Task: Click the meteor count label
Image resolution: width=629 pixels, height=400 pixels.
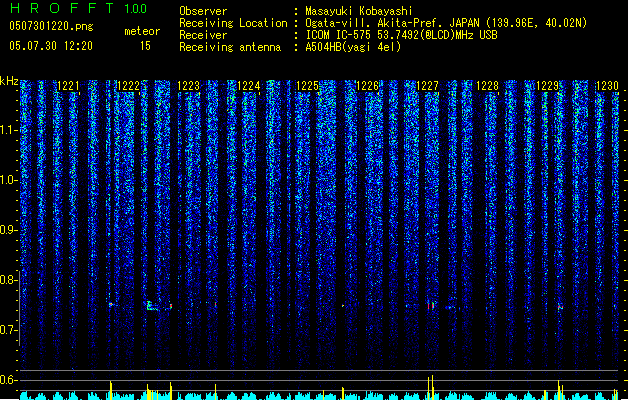Action: tap(142, 31)
